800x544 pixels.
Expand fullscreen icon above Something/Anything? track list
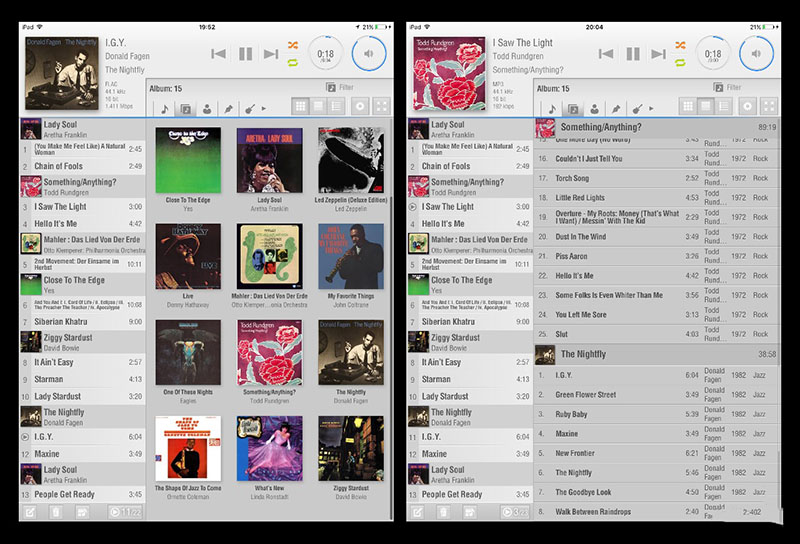point(769,106)
